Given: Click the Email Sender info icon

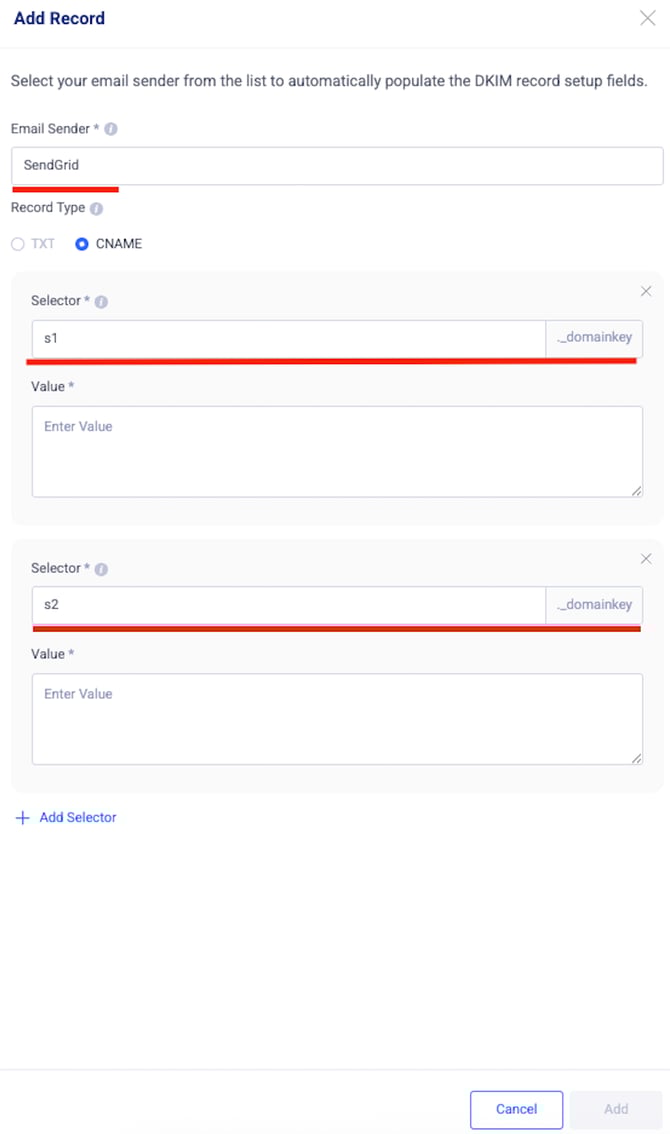Looking at the screenshot, I should (111, 129).
